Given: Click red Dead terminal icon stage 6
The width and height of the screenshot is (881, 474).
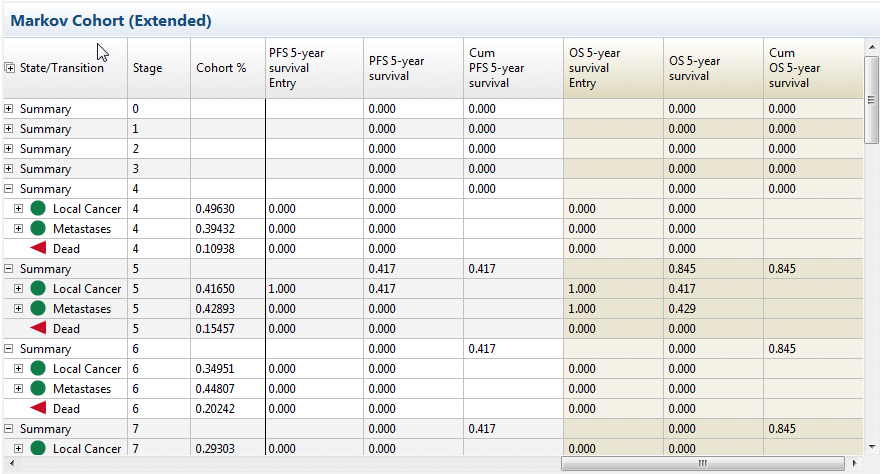Looking at the screenshot, I should [x=38, y=408].
